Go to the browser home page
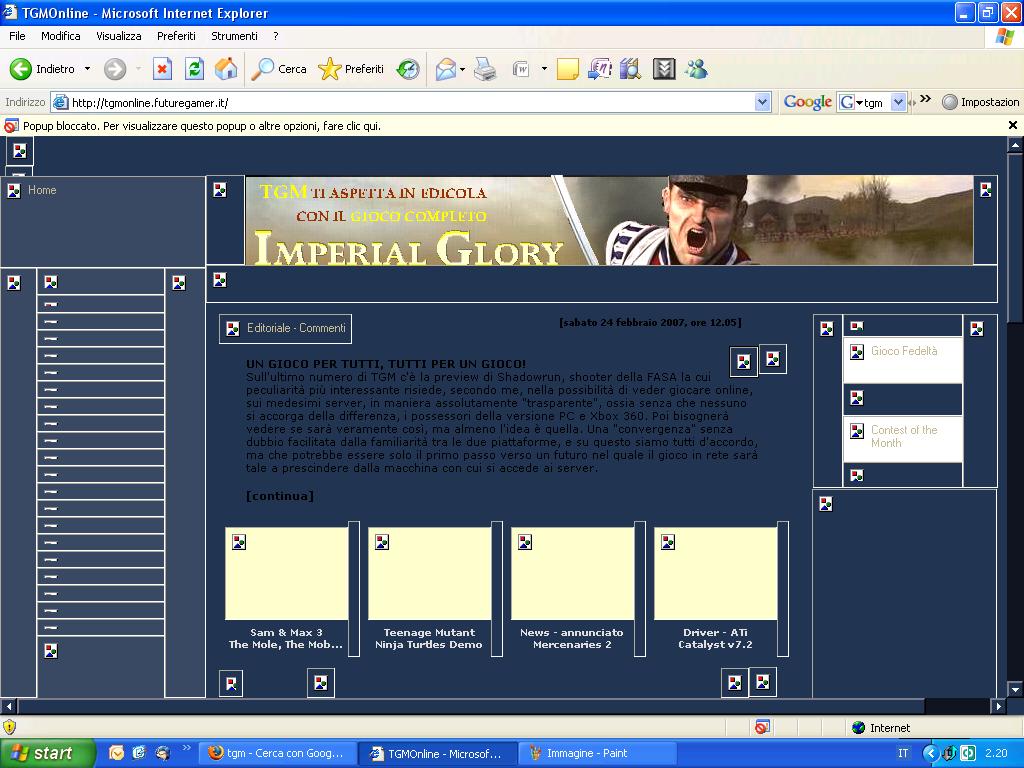Image resolution: width=1024 pixels, height=768 pixels. [x=226, y=69]
